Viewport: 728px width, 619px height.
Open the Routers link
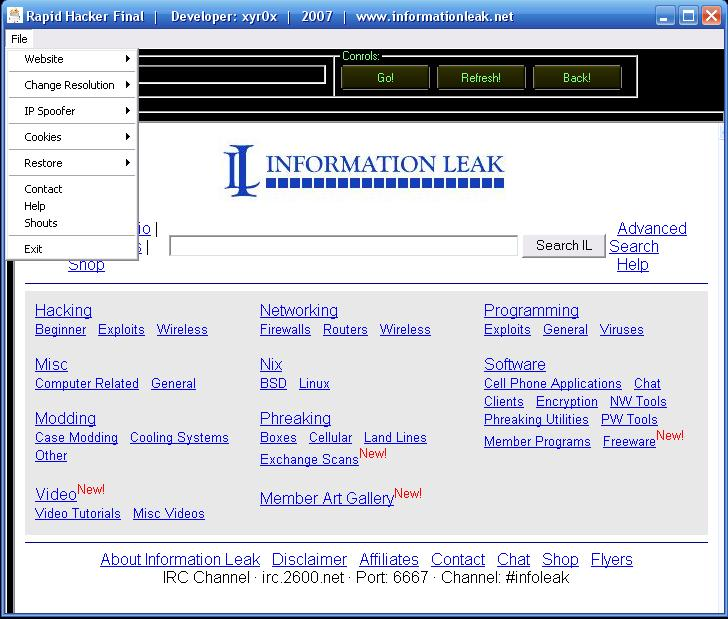pos(345,330)
